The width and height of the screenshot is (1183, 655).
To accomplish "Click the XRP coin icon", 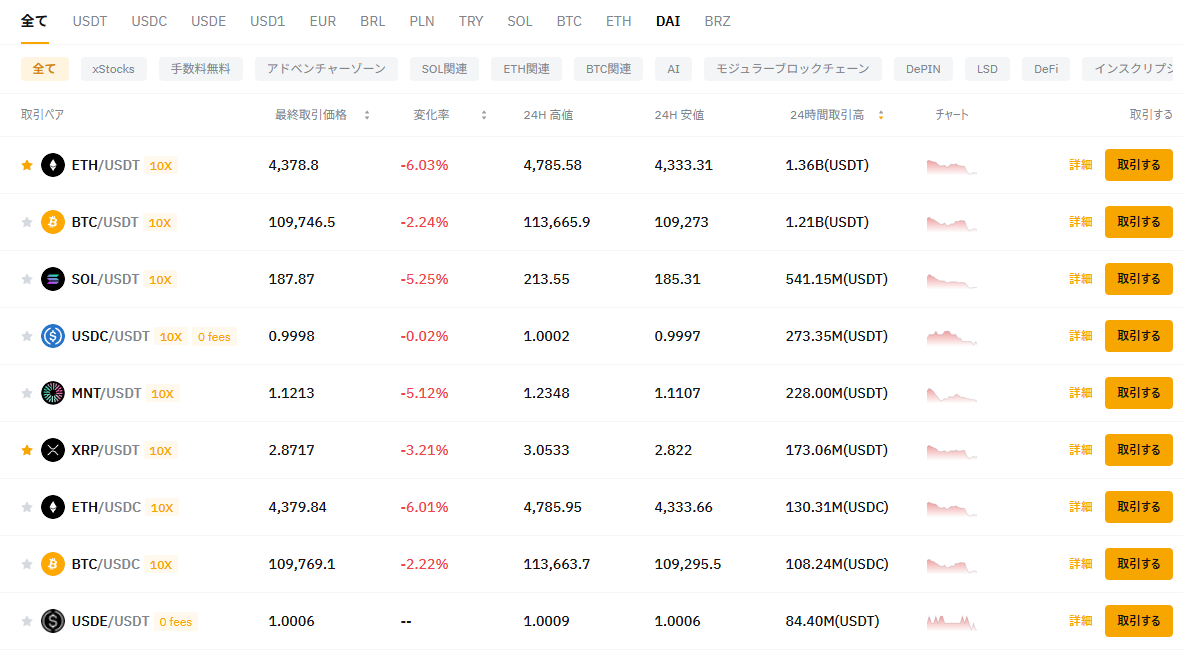I will click(x=53, y=450).
